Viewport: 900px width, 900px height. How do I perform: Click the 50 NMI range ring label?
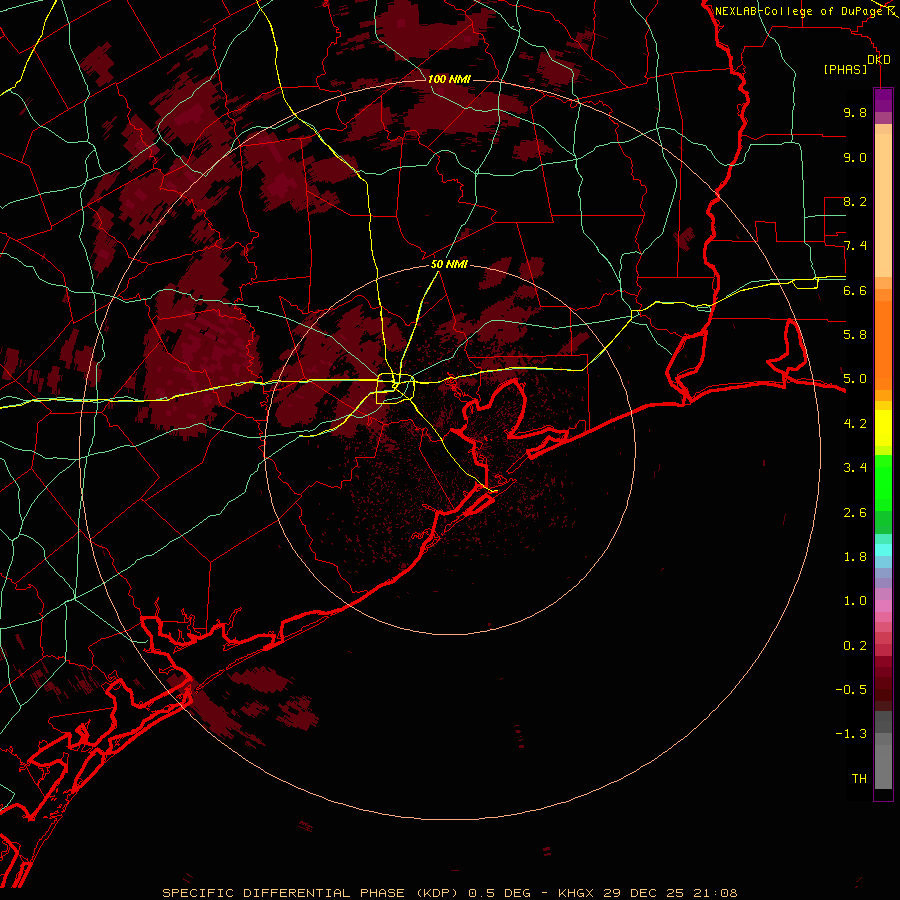449,264
